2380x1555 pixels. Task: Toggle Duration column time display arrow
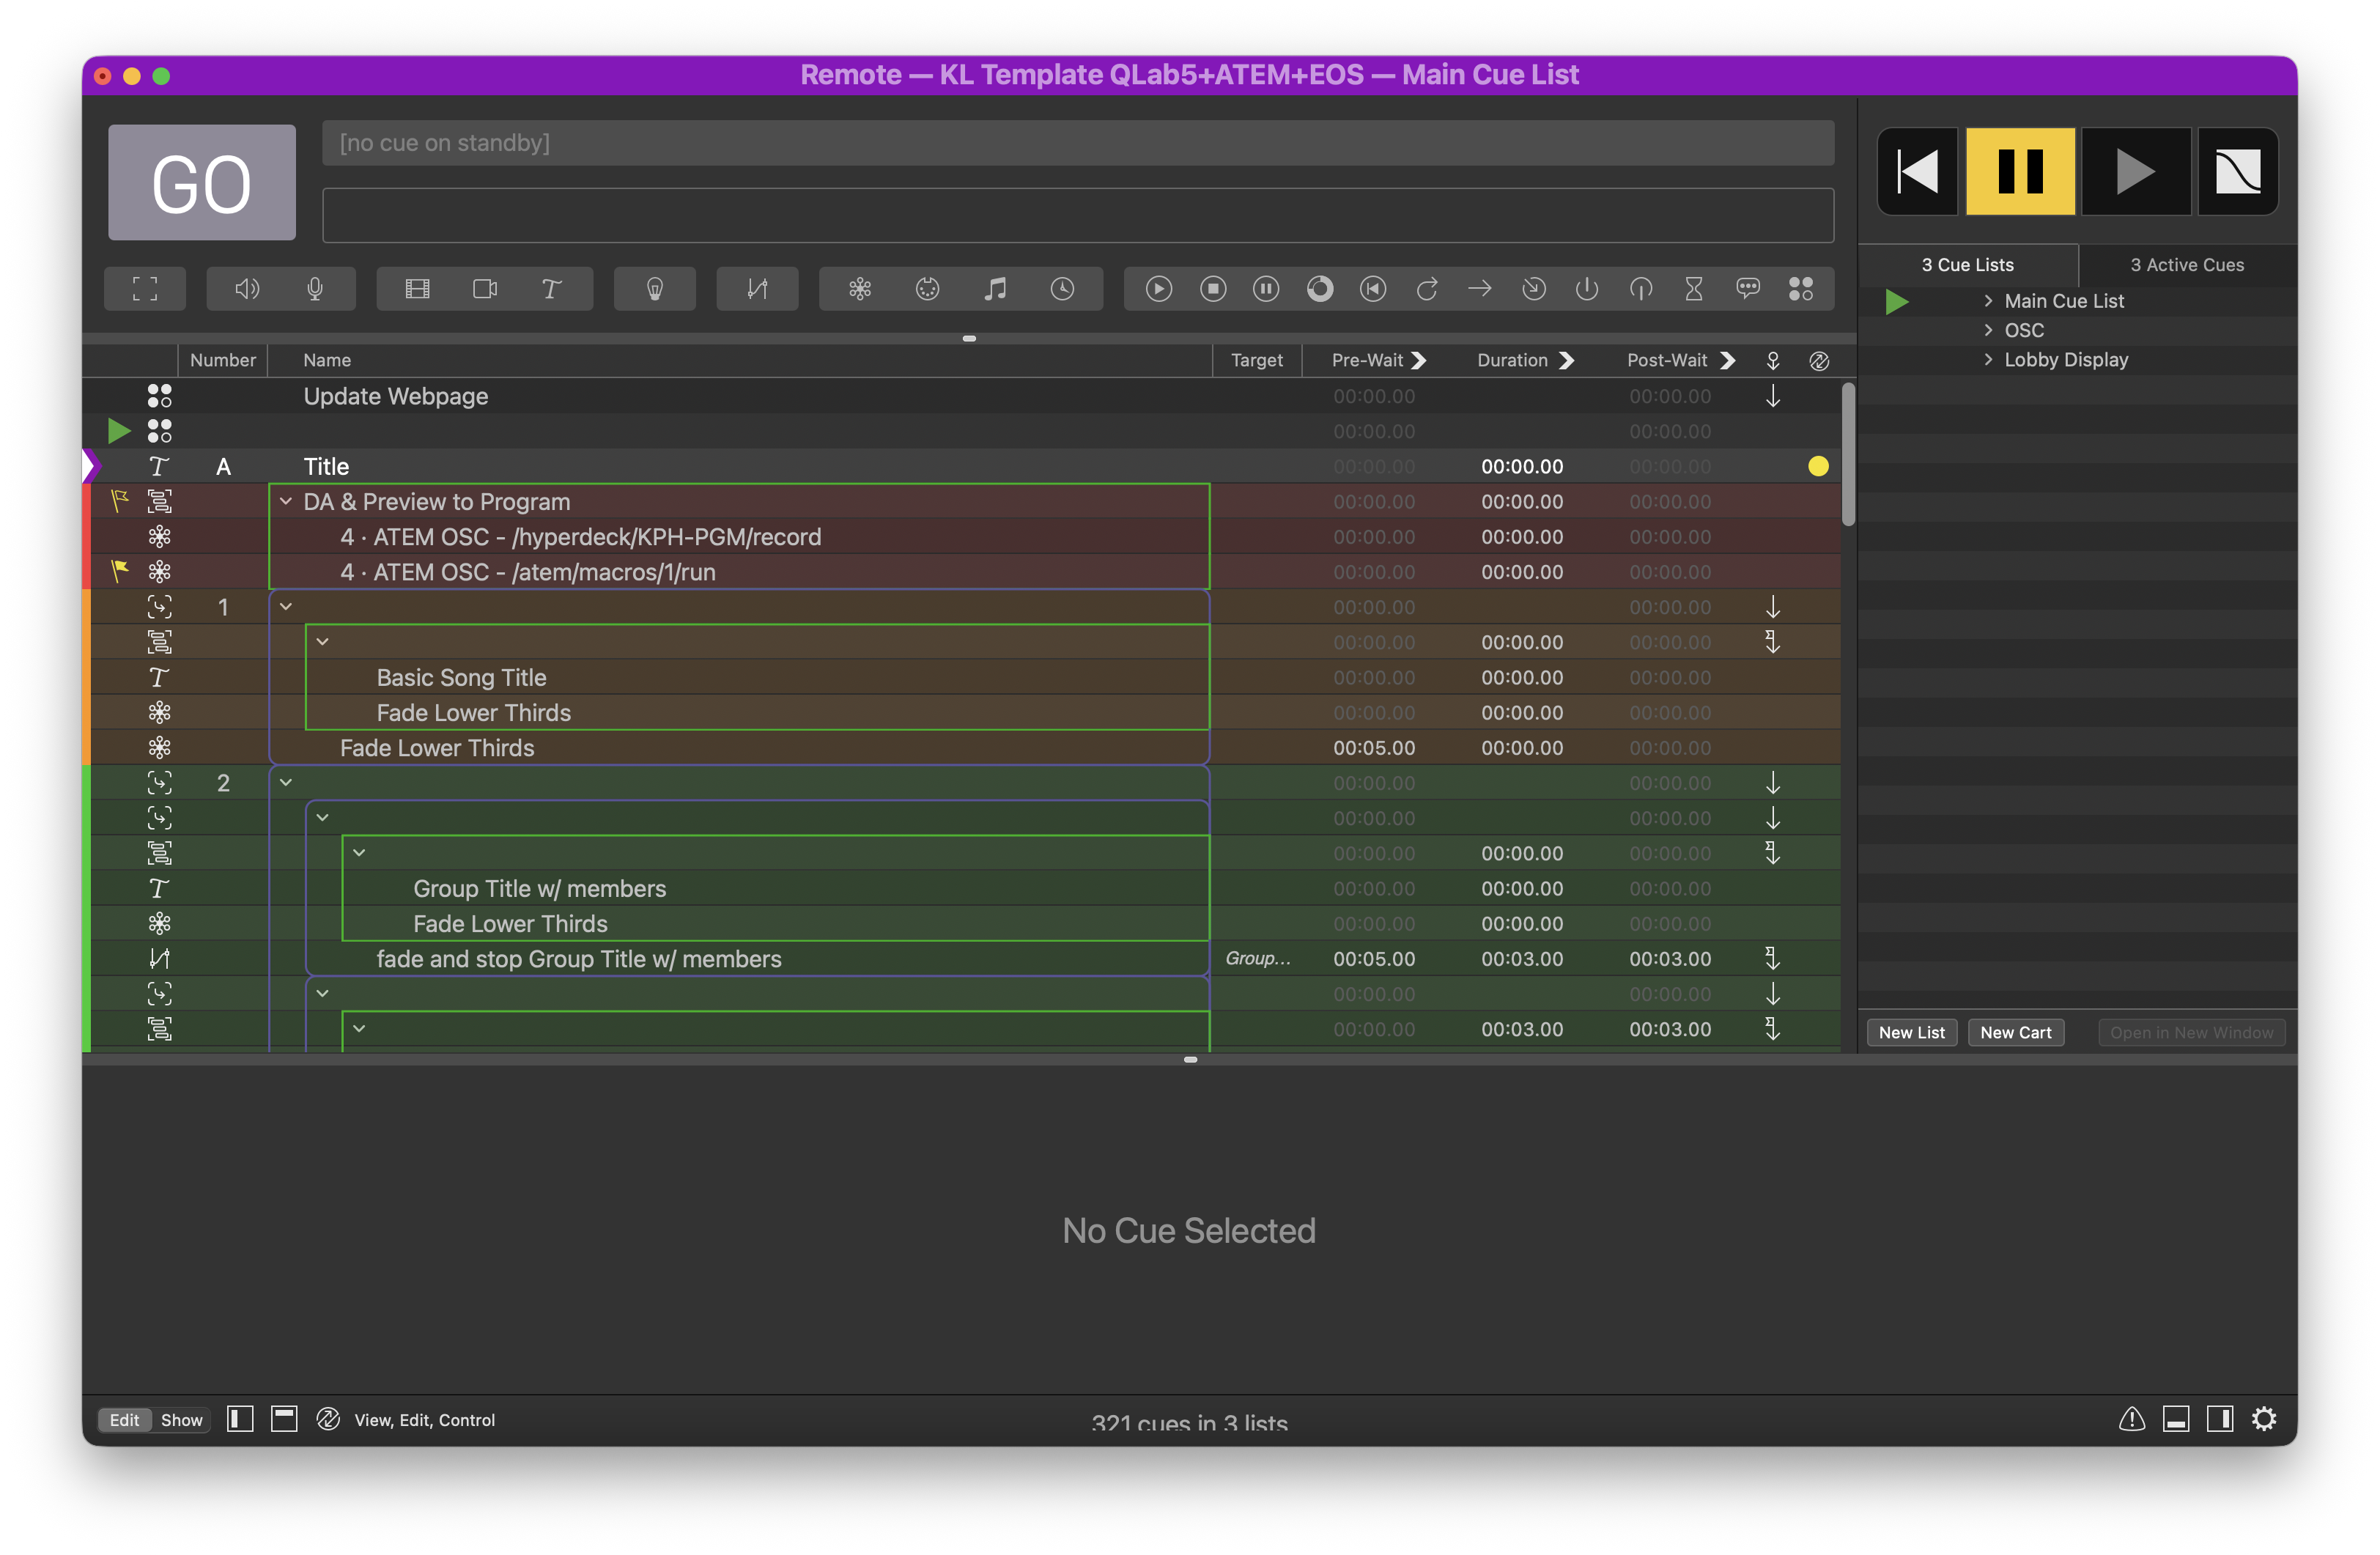(x=1567, y=360)
